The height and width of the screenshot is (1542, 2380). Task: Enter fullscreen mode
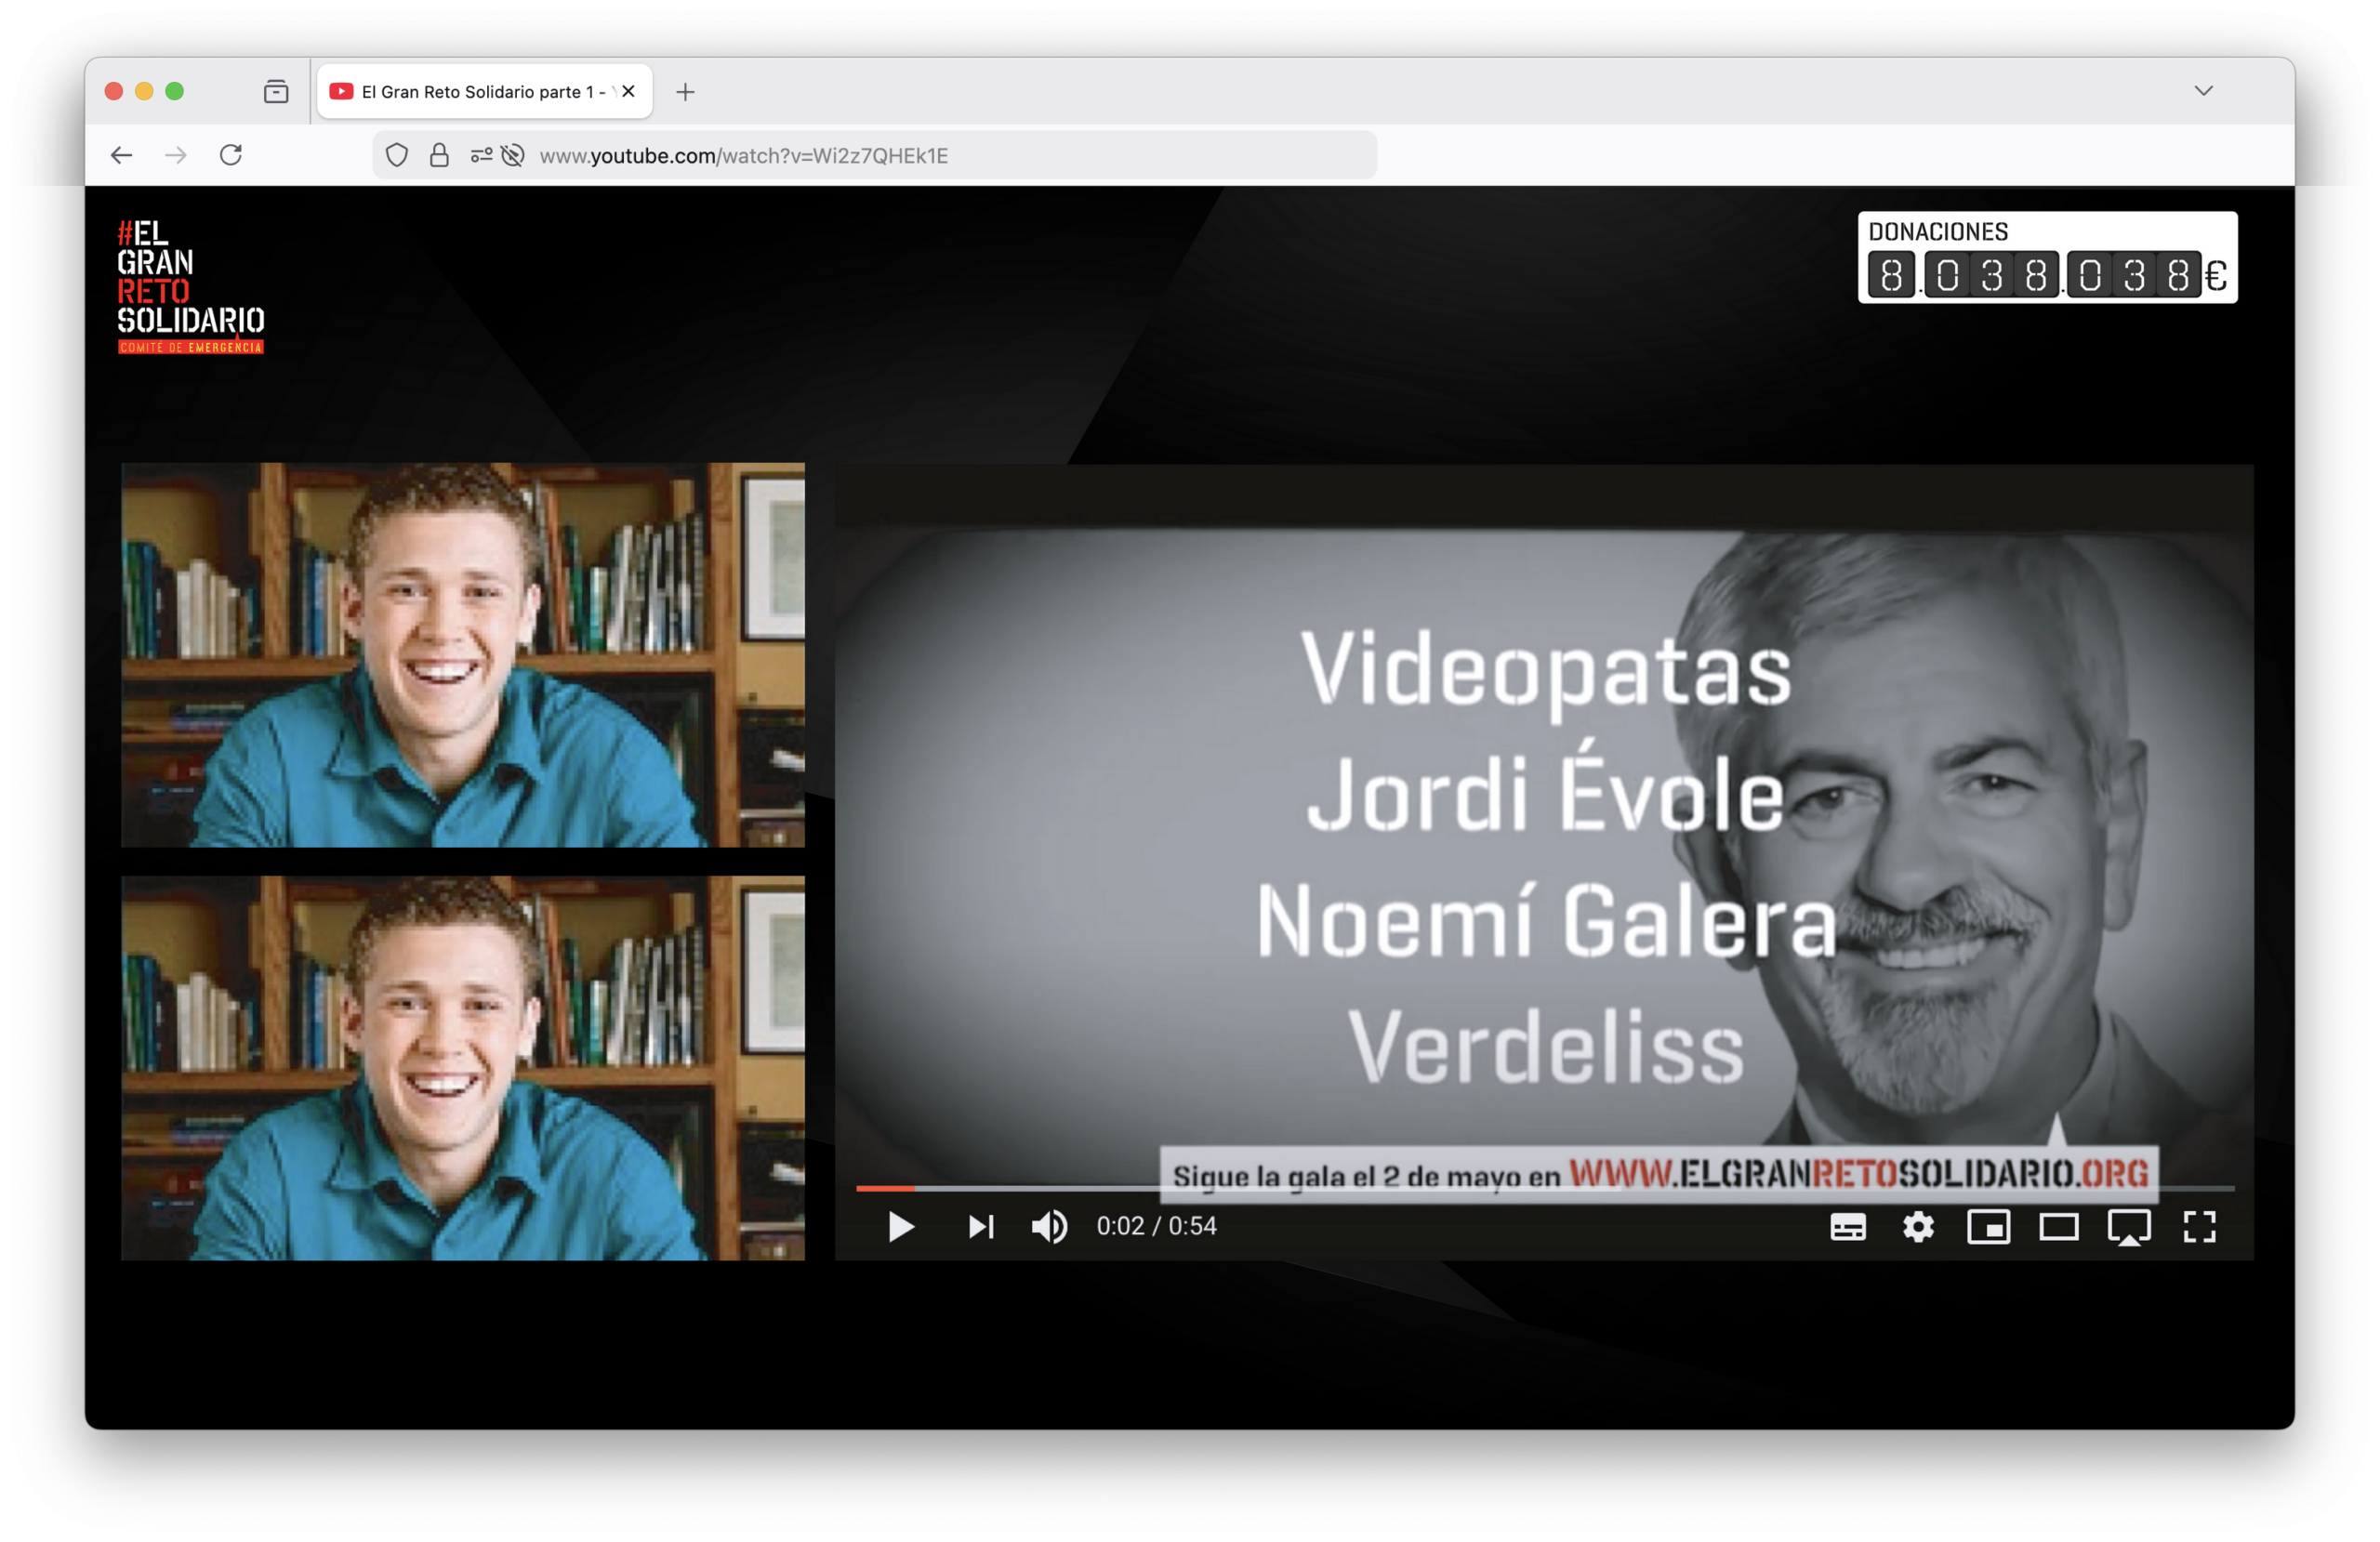[2199, 1226]
